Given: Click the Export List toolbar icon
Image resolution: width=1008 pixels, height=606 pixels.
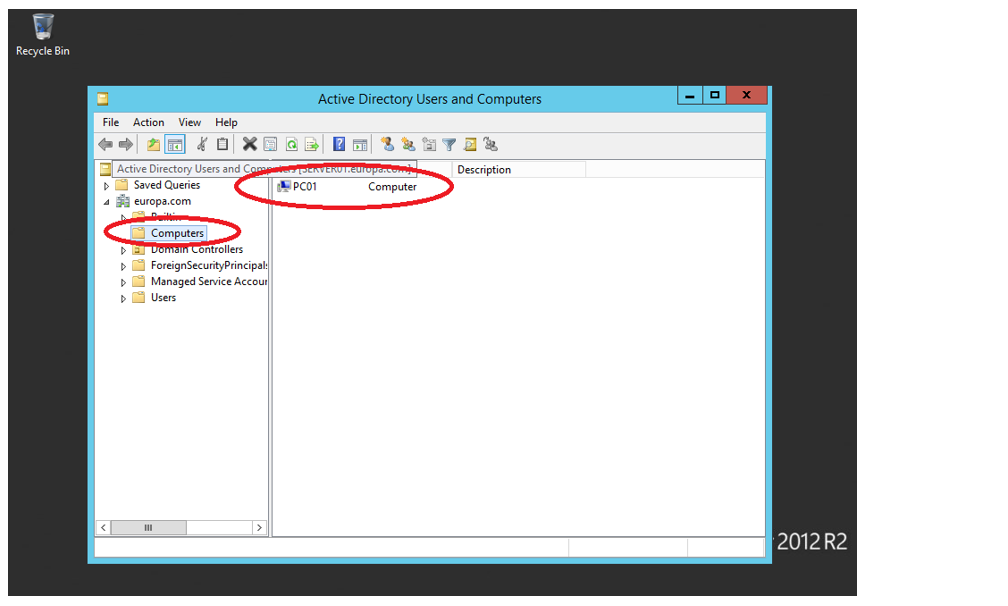Looking at the screenshot, I should 312,145.
